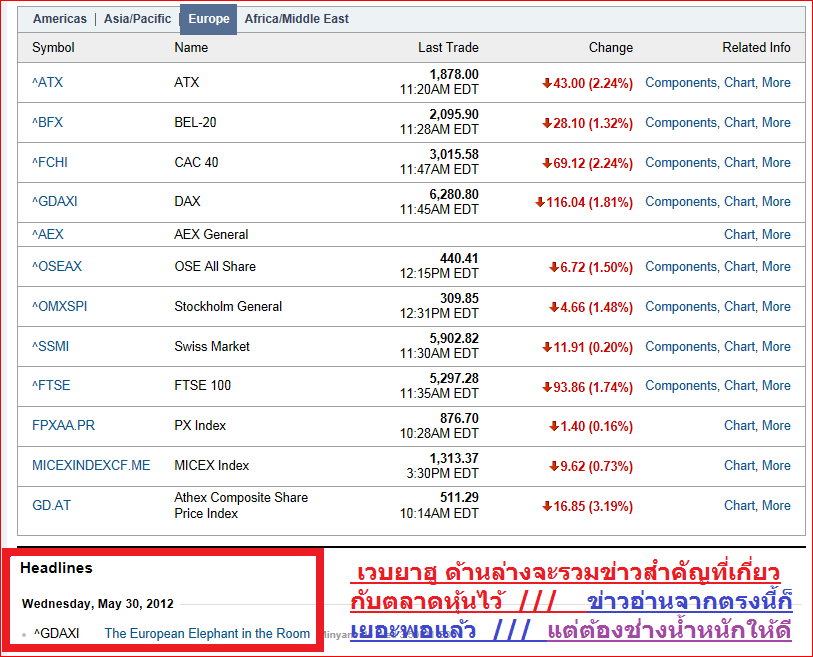Open the ^BFX symbol link
Viewport: 813px width, 657px height.
47,122
